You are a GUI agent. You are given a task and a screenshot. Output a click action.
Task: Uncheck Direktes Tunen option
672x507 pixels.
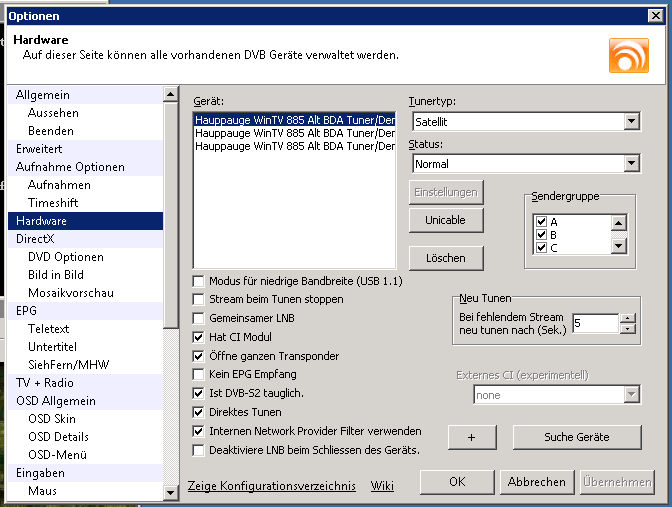[x=198, y=412]
